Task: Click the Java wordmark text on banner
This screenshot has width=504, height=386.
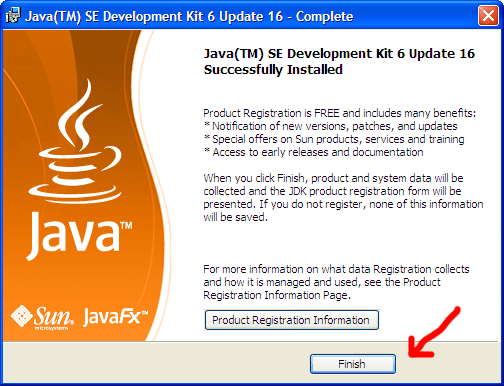Action: [x=74, y=235]
